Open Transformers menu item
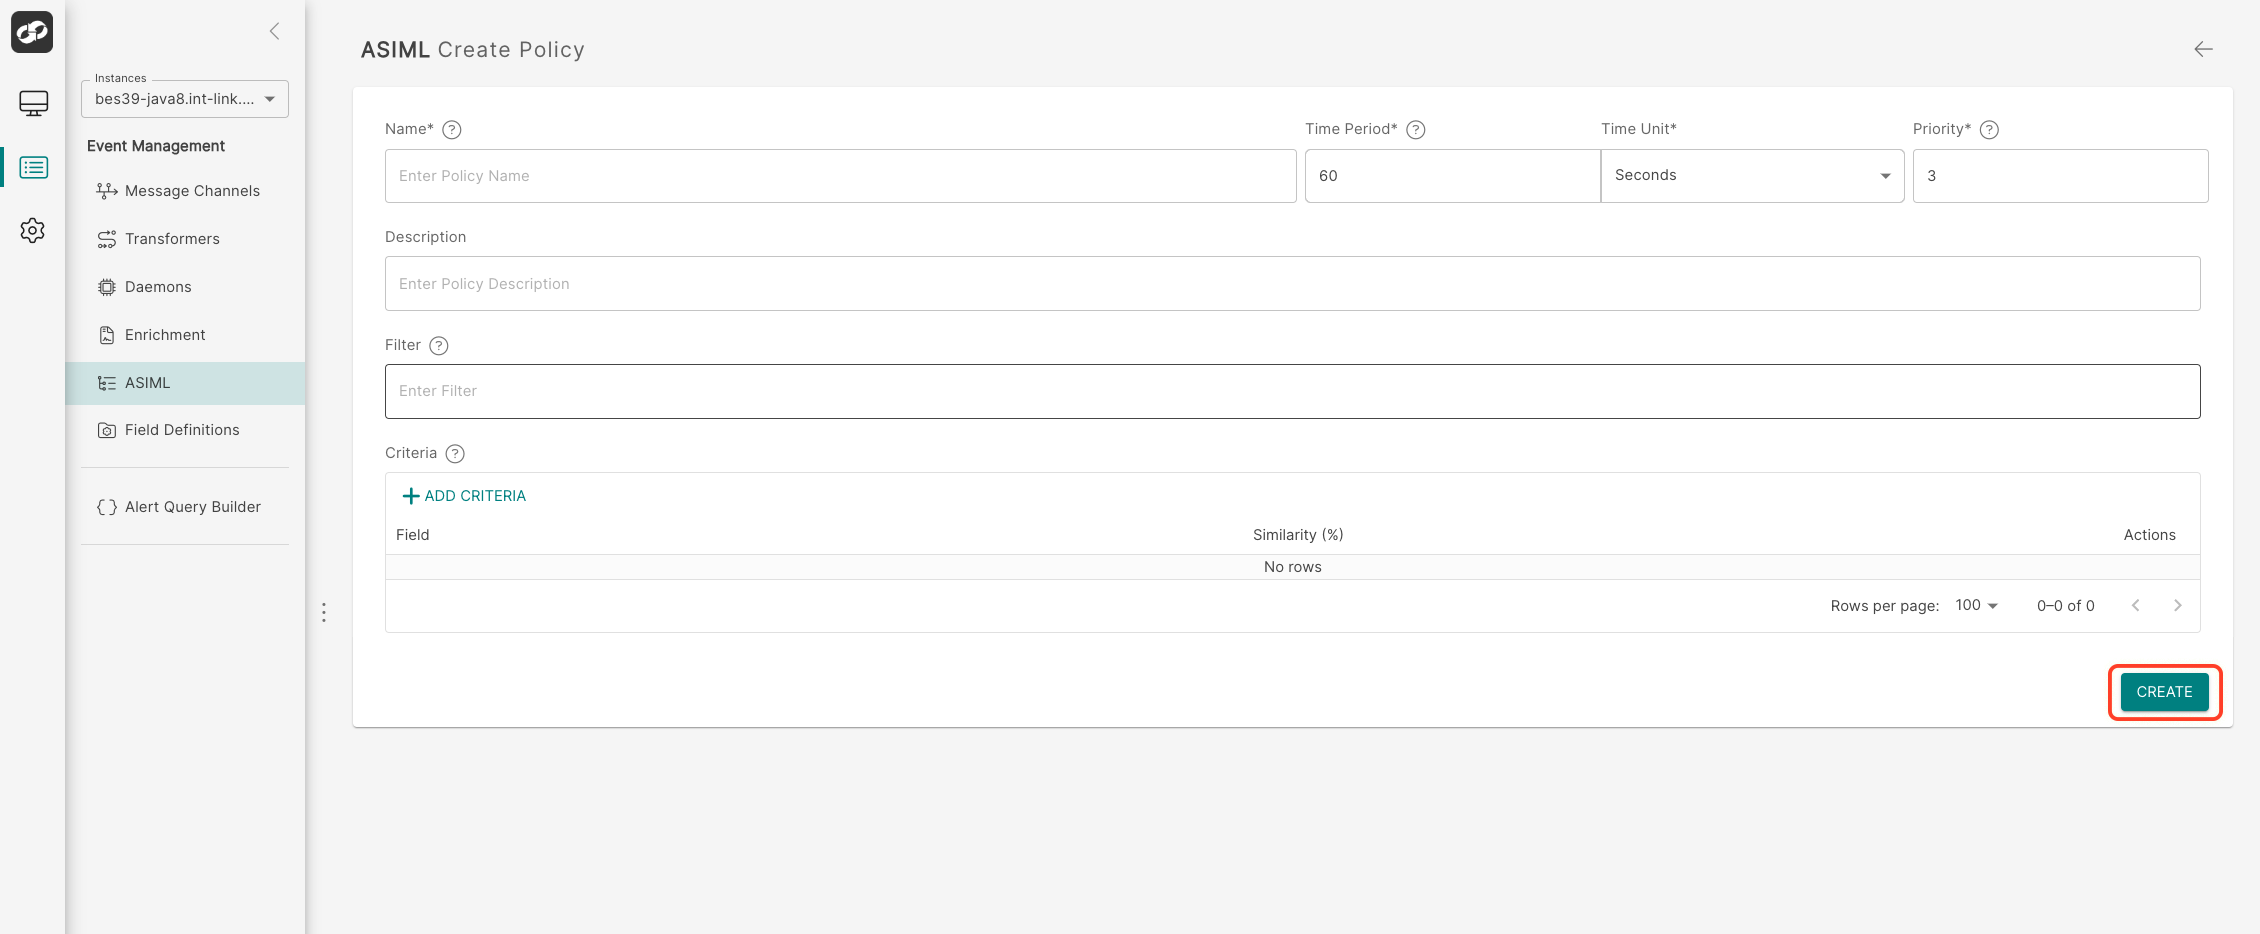Image resolution: width=2260 pixels, height=934 pixels. 185,239
